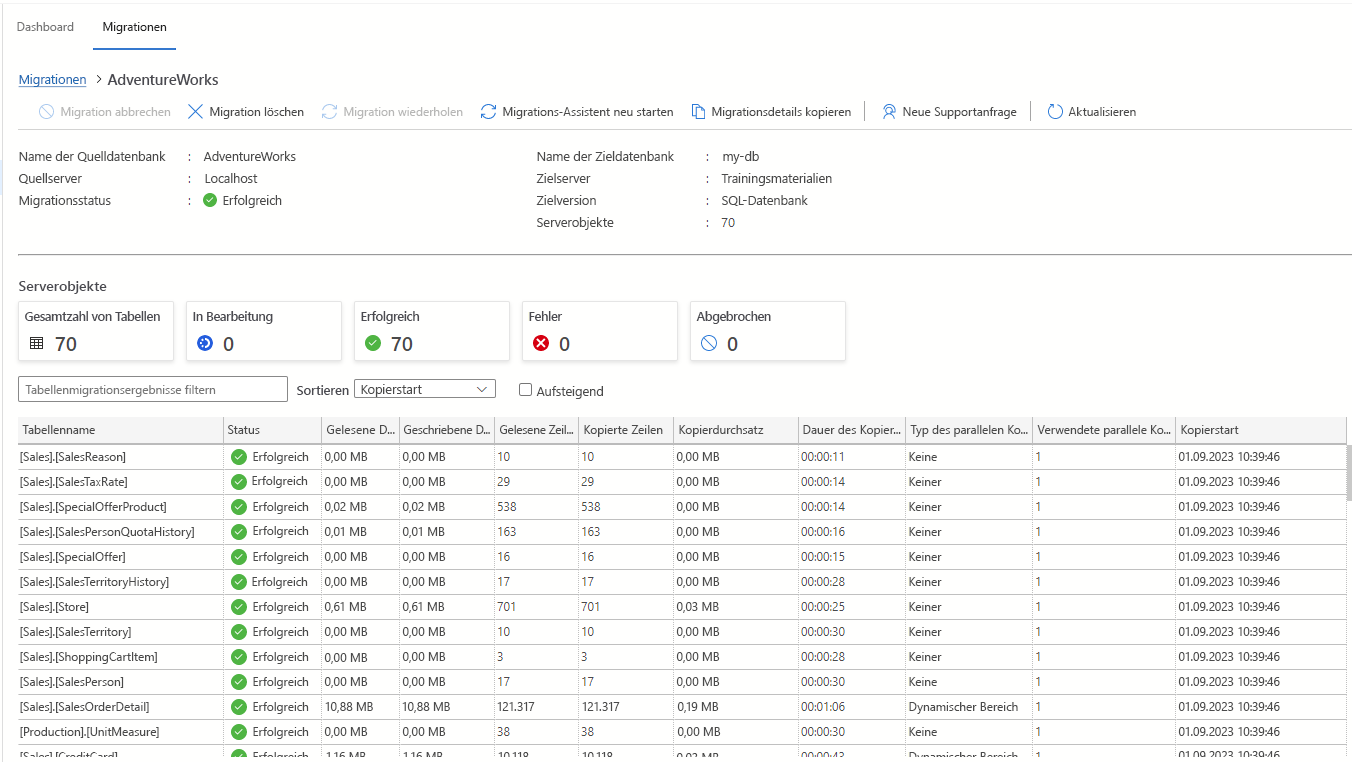Switch to the Dashboard tab
Image resolution: width=1352 pixels, height=762 pixels.
[x=45, y=27]
